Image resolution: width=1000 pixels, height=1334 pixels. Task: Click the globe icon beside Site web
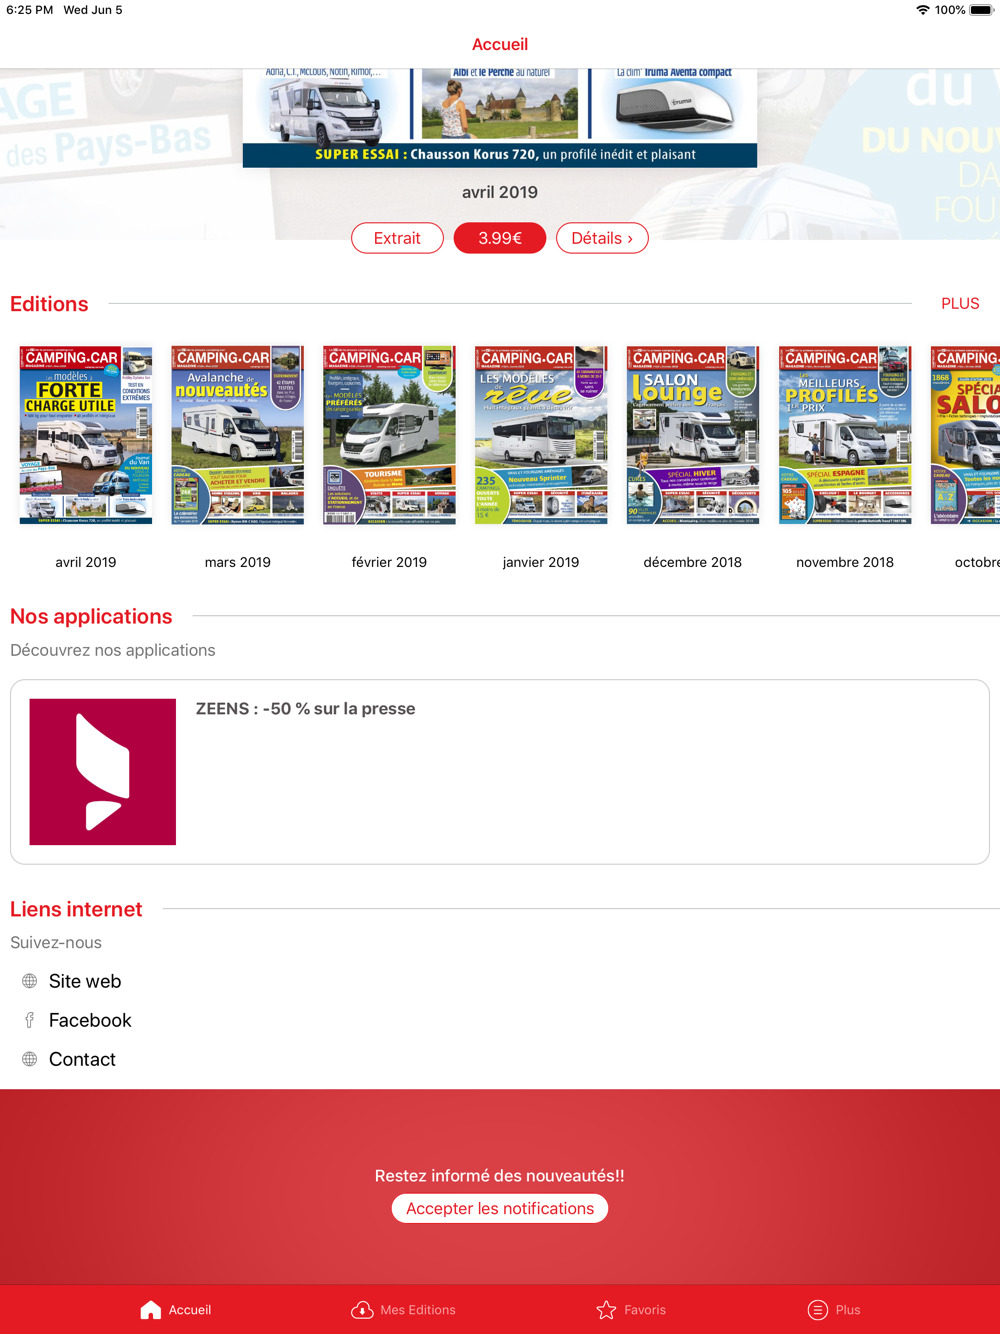tap(30, 981)
